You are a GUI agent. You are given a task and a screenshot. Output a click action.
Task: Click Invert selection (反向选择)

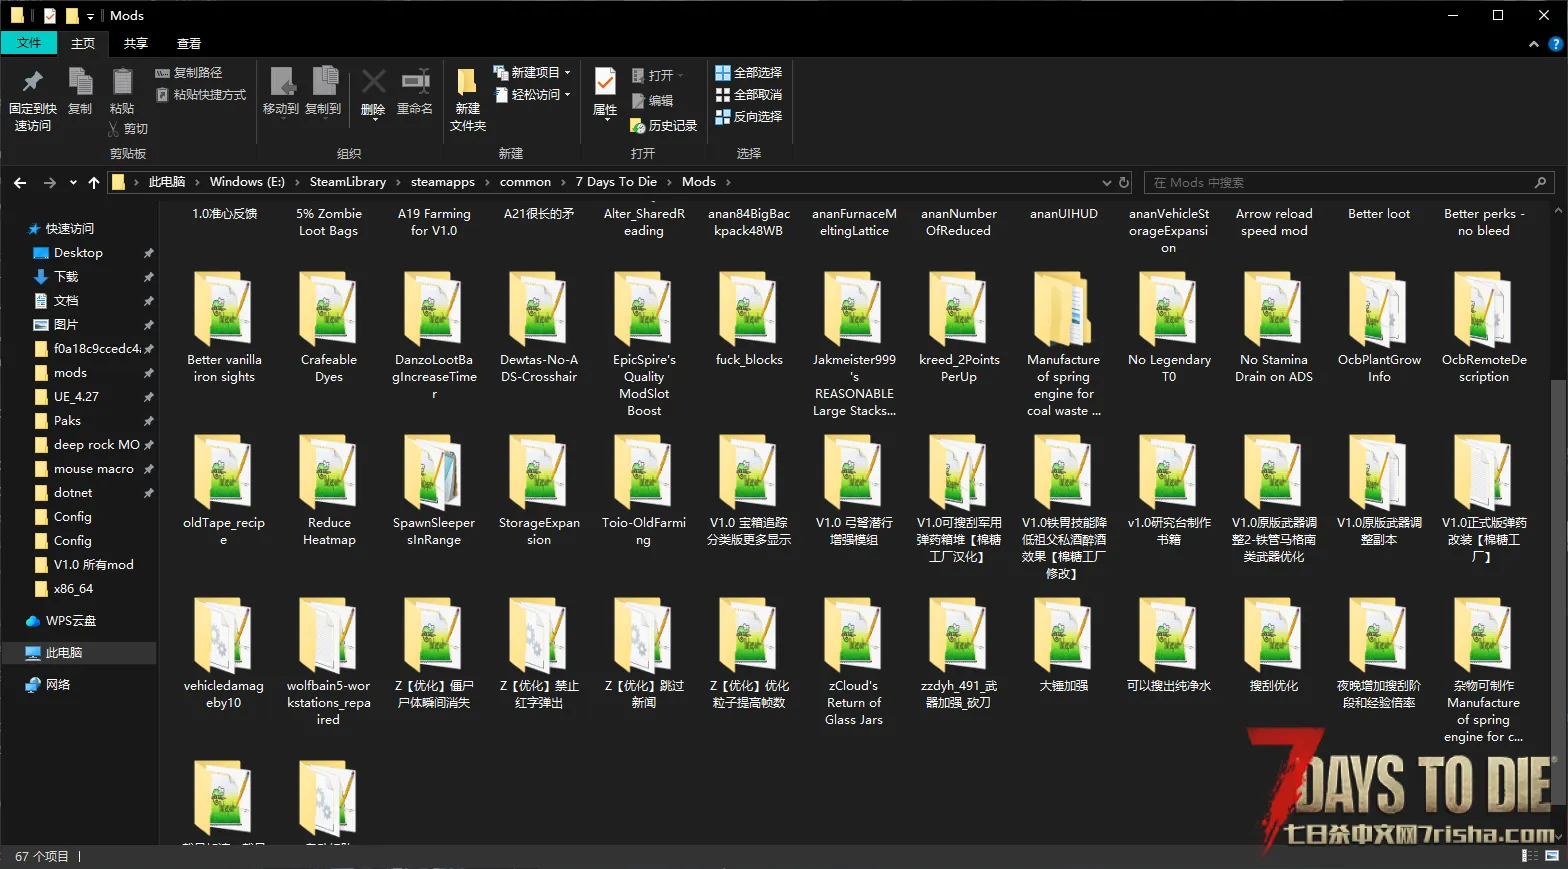pyautogui.click(x=749, y=117)
